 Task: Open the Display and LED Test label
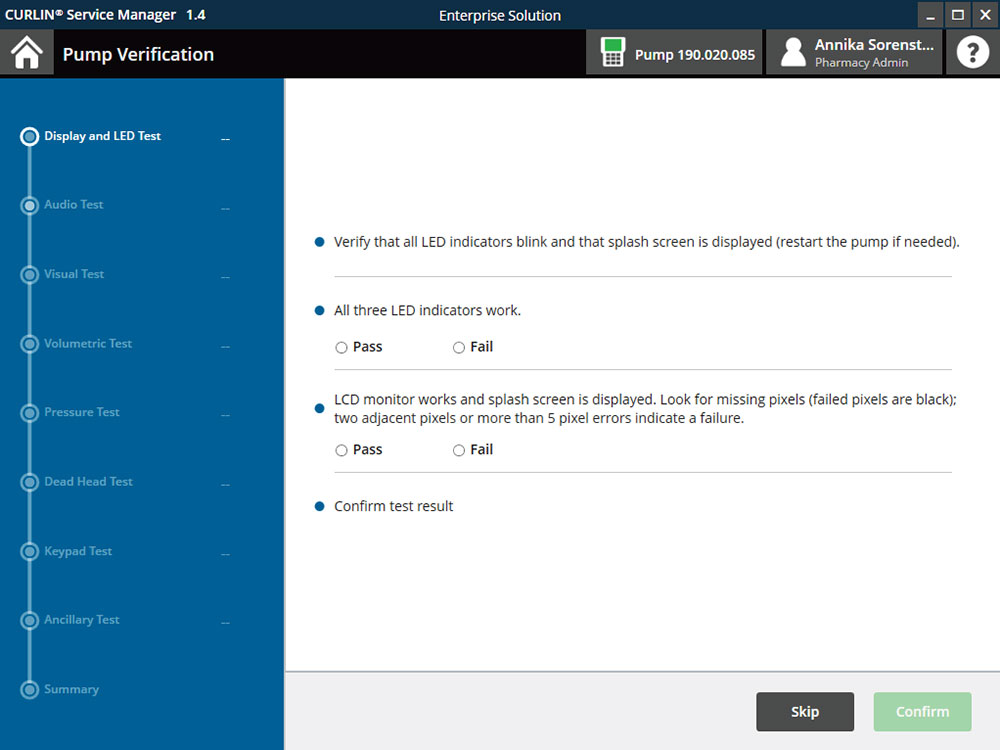tap(103, 136)
